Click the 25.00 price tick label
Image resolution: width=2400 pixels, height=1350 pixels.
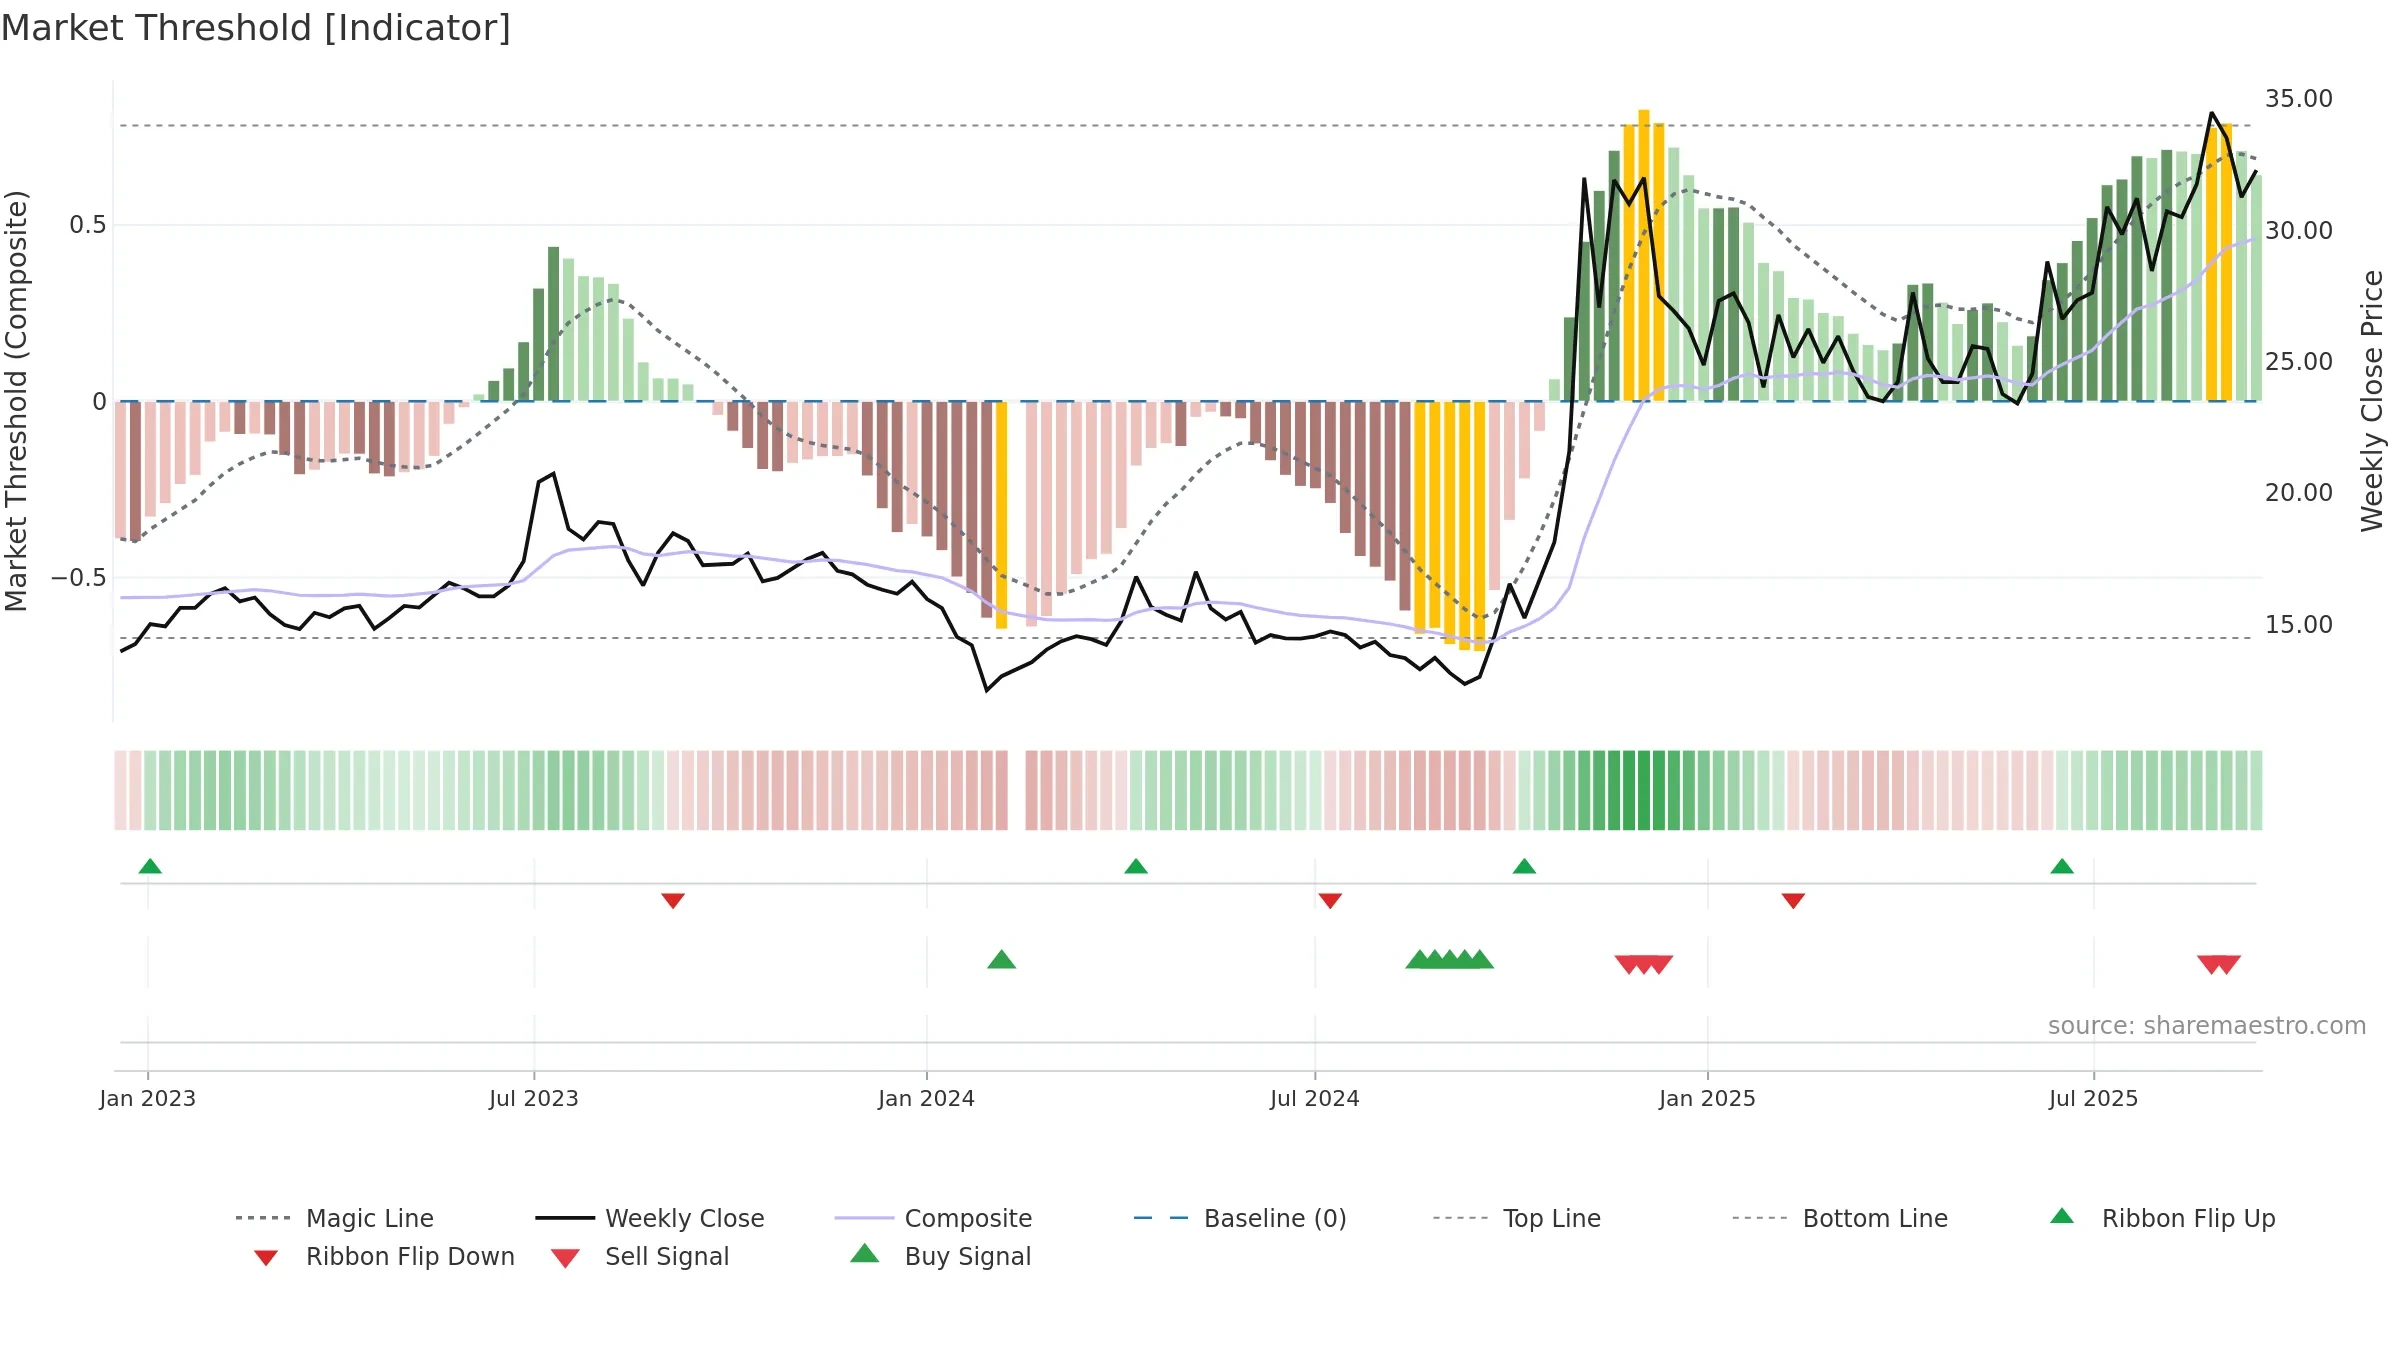tap(2299, 361)
